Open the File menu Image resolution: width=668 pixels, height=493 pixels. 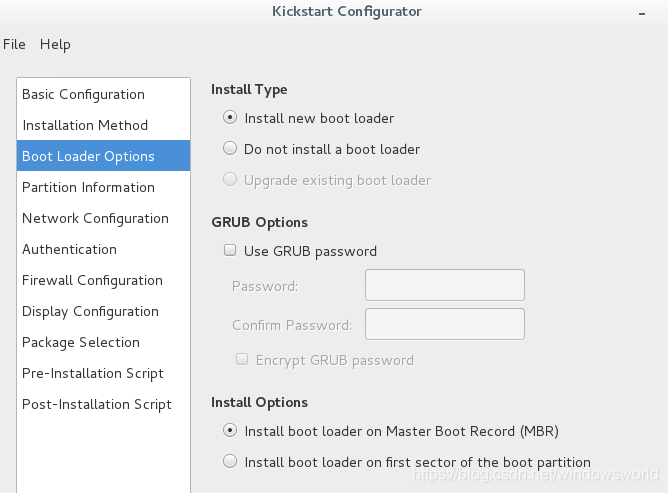[x=14, y=44]
